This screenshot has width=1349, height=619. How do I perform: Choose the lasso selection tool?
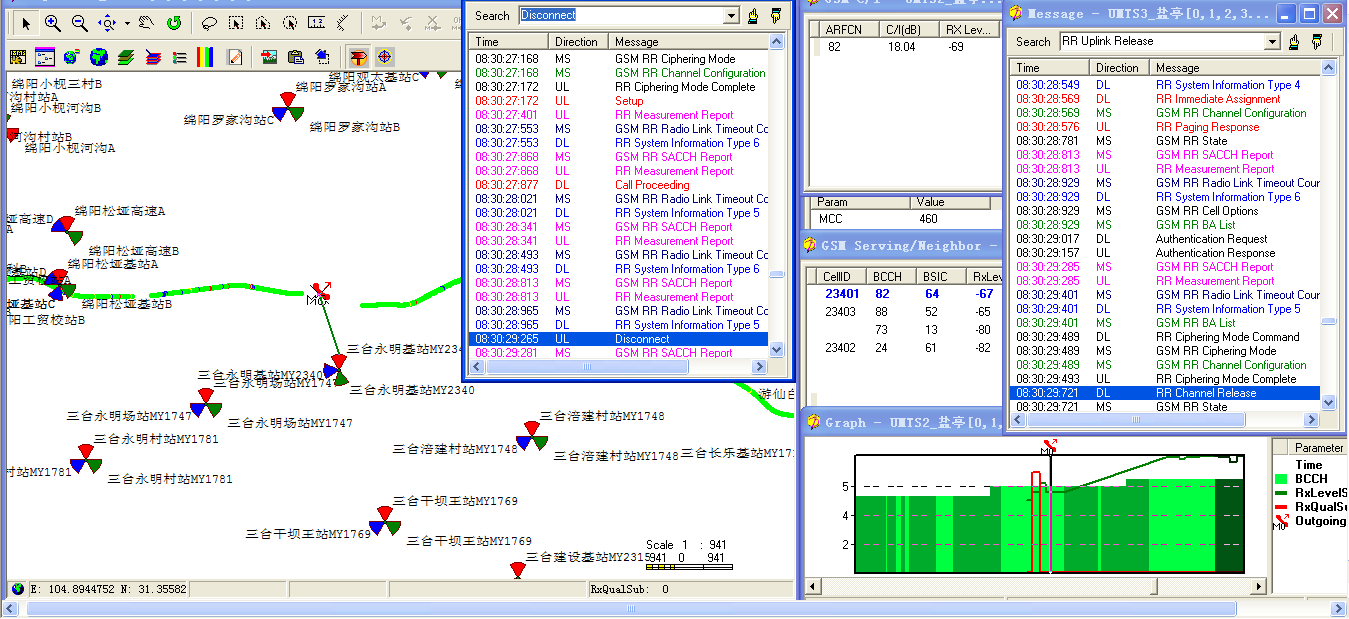(x=208, y=22)
